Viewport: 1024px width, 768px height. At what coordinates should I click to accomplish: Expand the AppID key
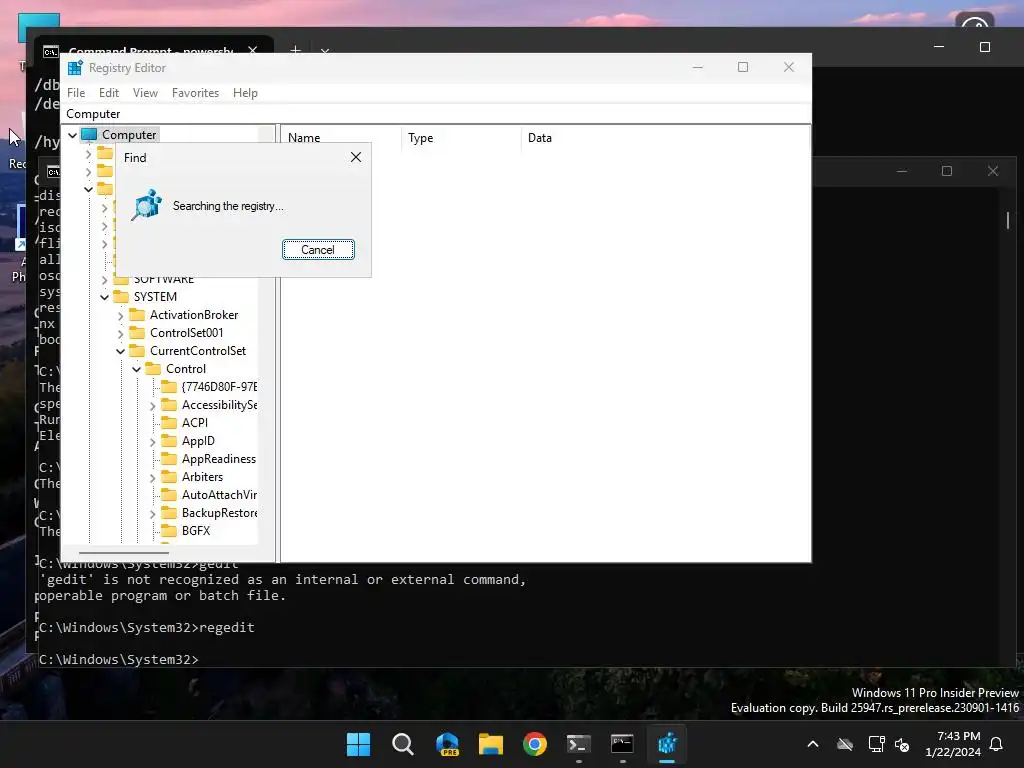(x=152, y=442)
